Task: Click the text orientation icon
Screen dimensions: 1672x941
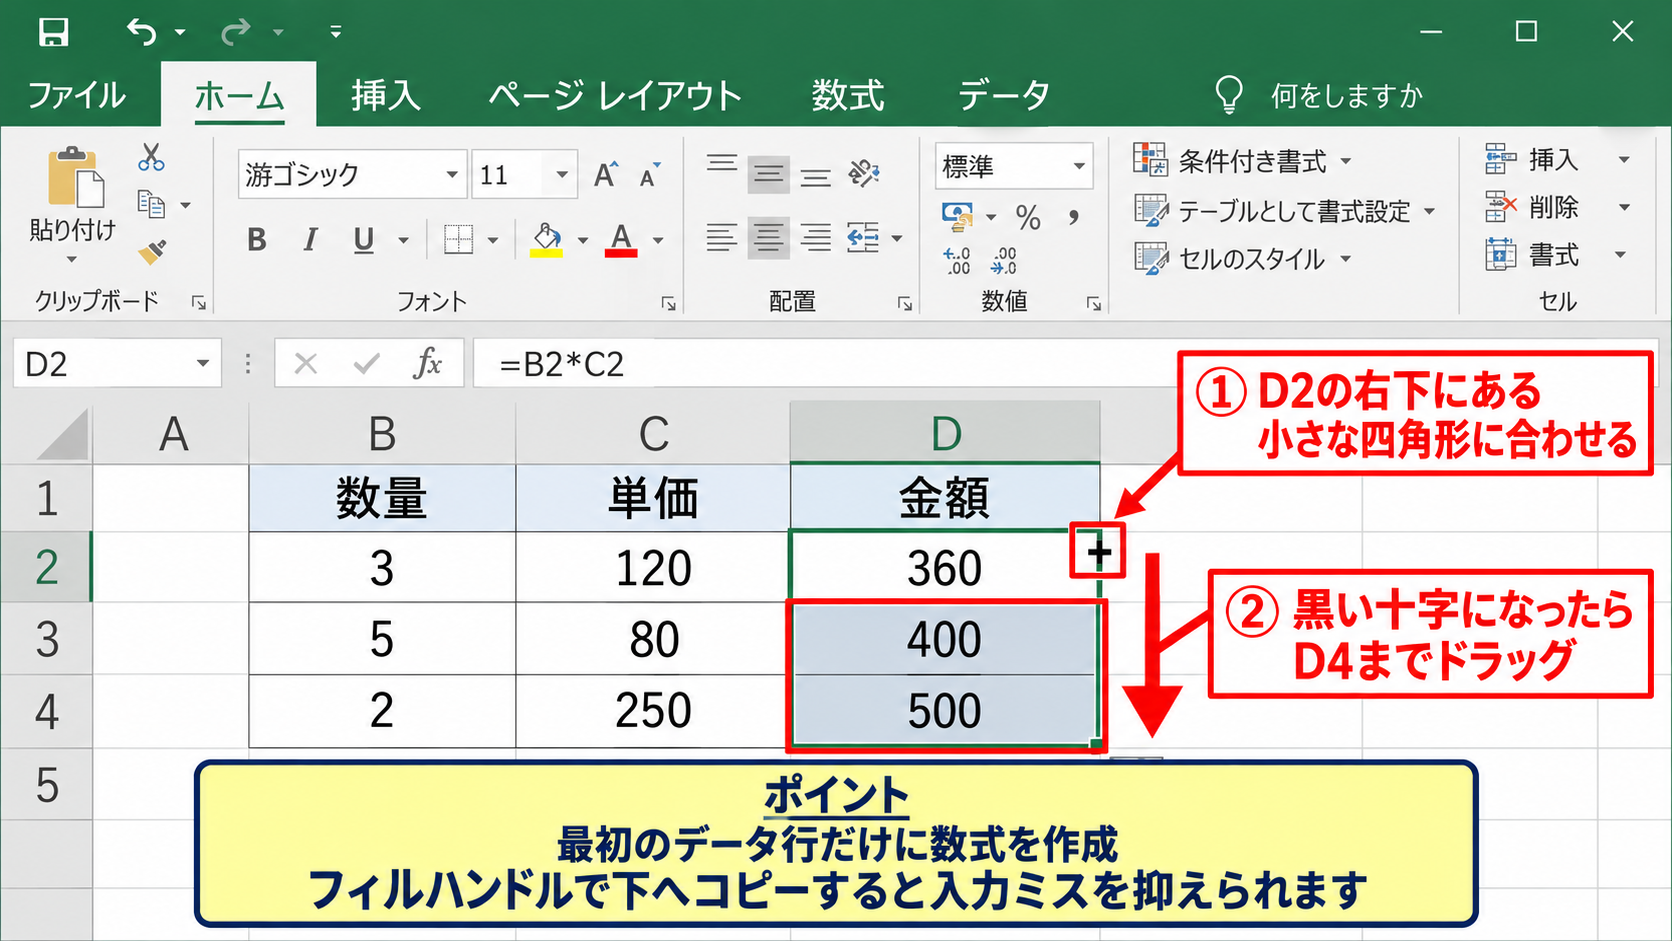Action: (x=864, y=174)
